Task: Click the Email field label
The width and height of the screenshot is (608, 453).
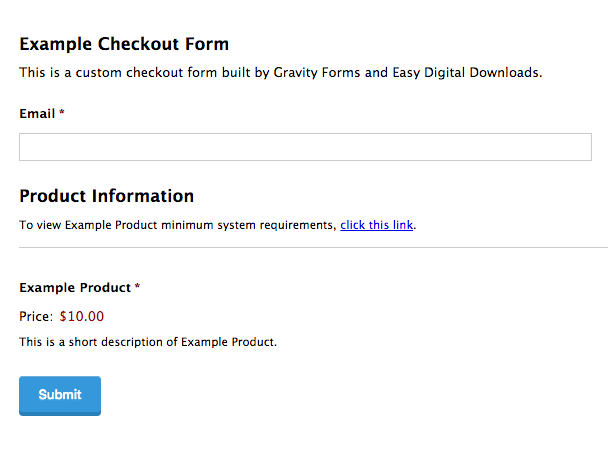Action: point(37,114)
